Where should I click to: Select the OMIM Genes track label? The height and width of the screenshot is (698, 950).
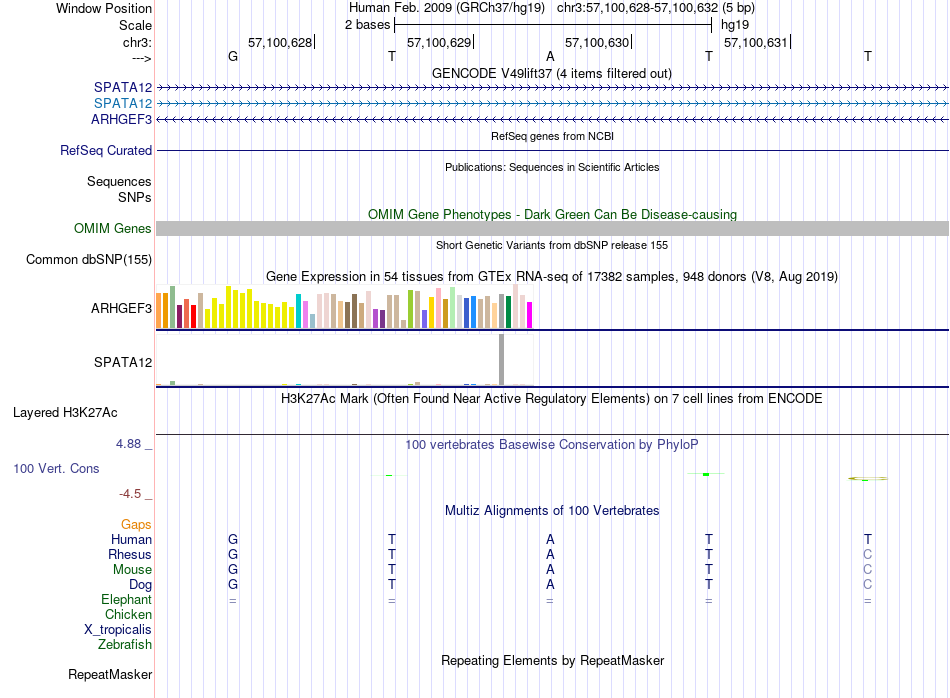pos(113,228)
